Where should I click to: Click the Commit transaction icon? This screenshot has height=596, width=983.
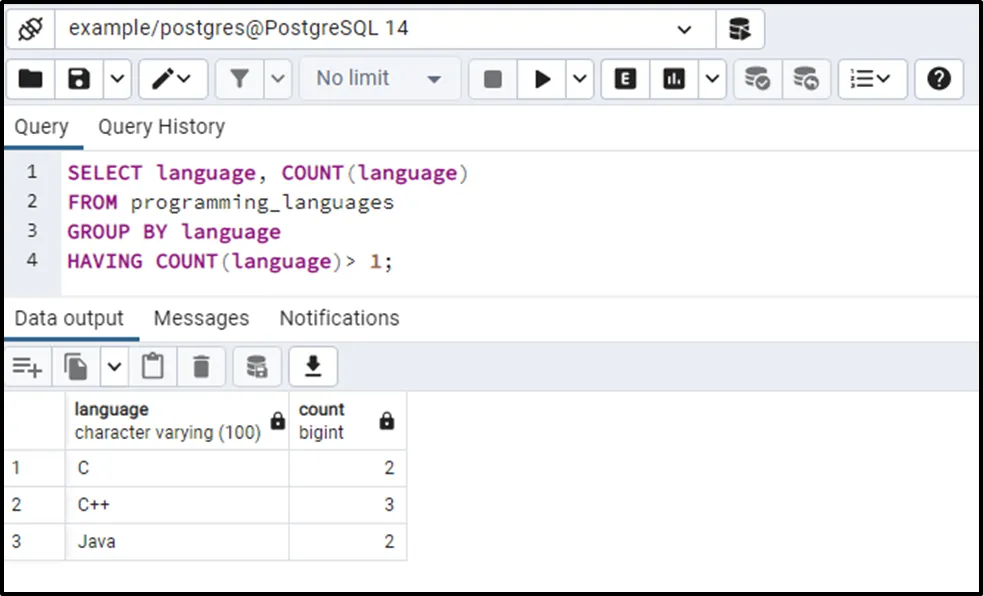757,79
